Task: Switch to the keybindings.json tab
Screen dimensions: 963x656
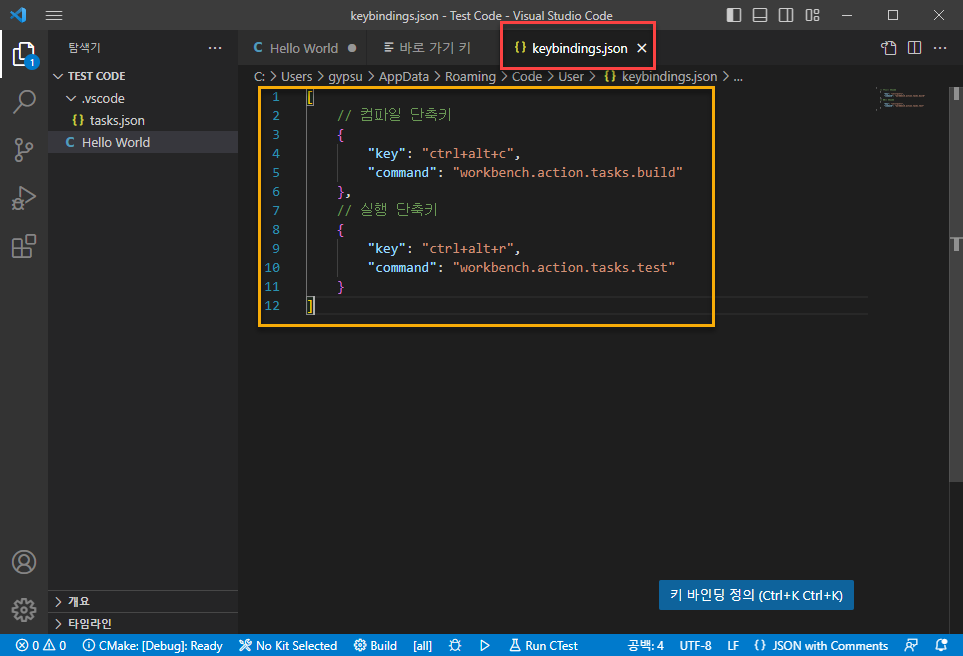Action: click(579, 48)
